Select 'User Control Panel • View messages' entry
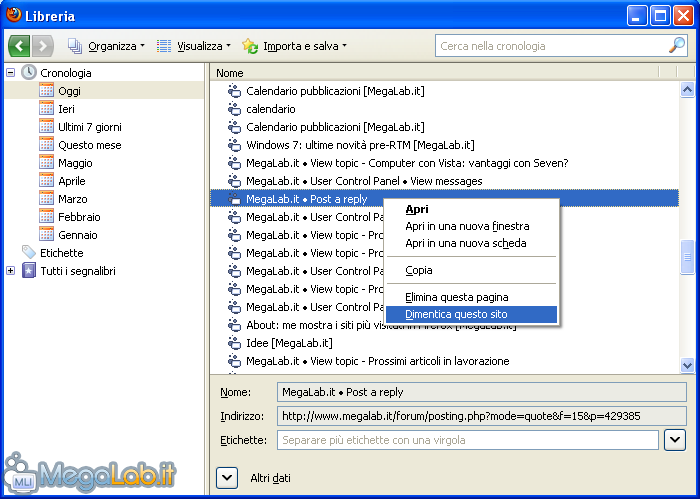The image size is (700, 499). pyautogui.click(x=364, y=181)
